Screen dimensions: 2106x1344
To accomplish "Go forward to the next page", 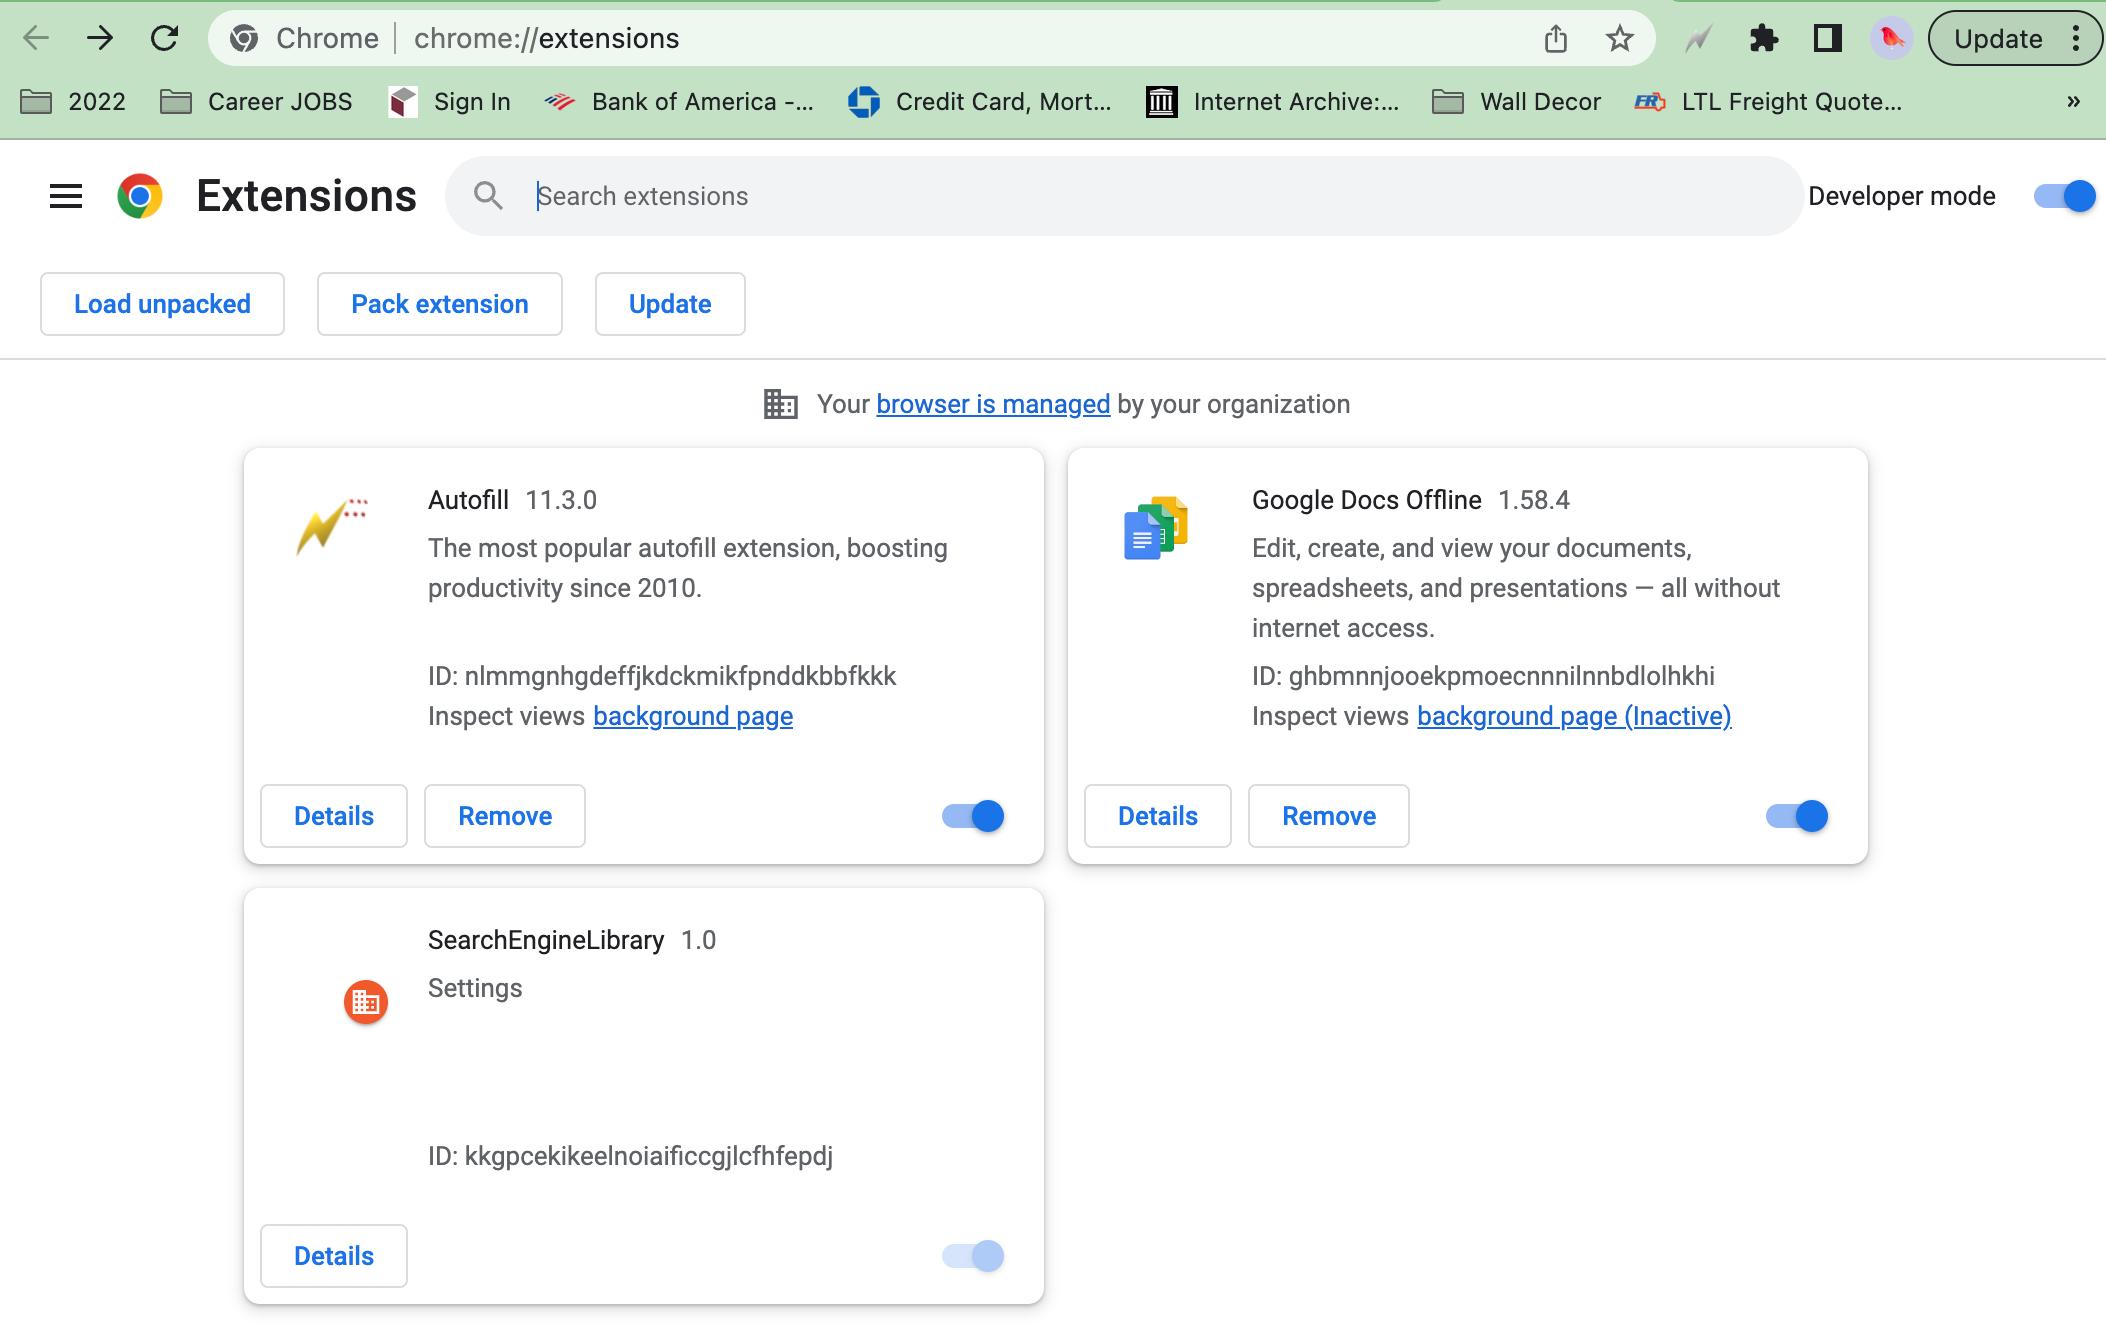I will (100, 38).
